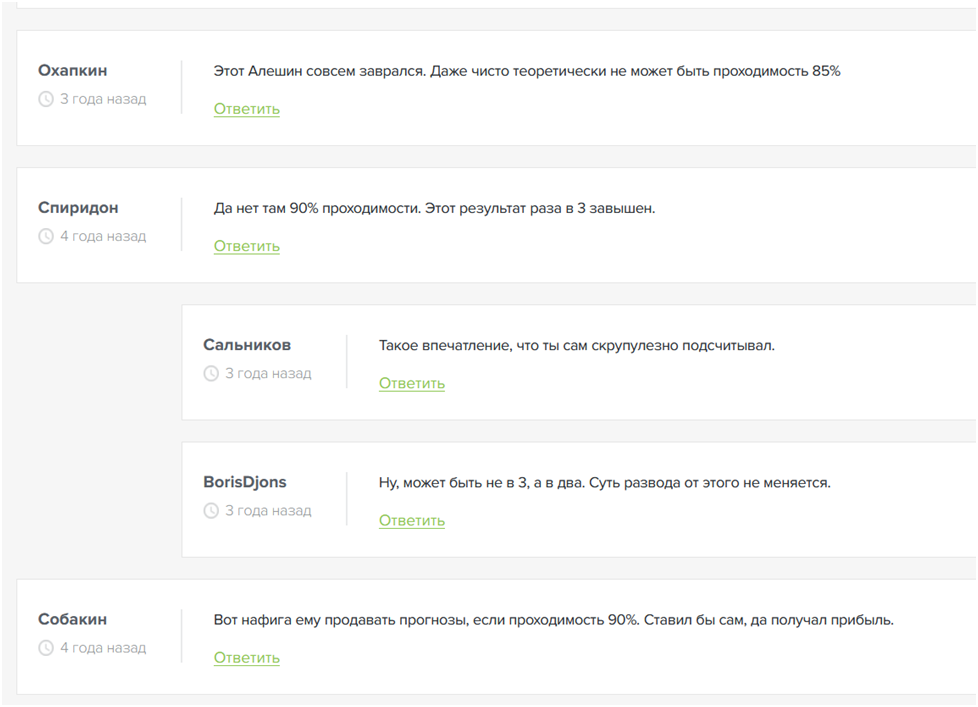Click Сальников's comment text about впечатление
The width and height of the screenshot is (978, 707).
(576, 346)
